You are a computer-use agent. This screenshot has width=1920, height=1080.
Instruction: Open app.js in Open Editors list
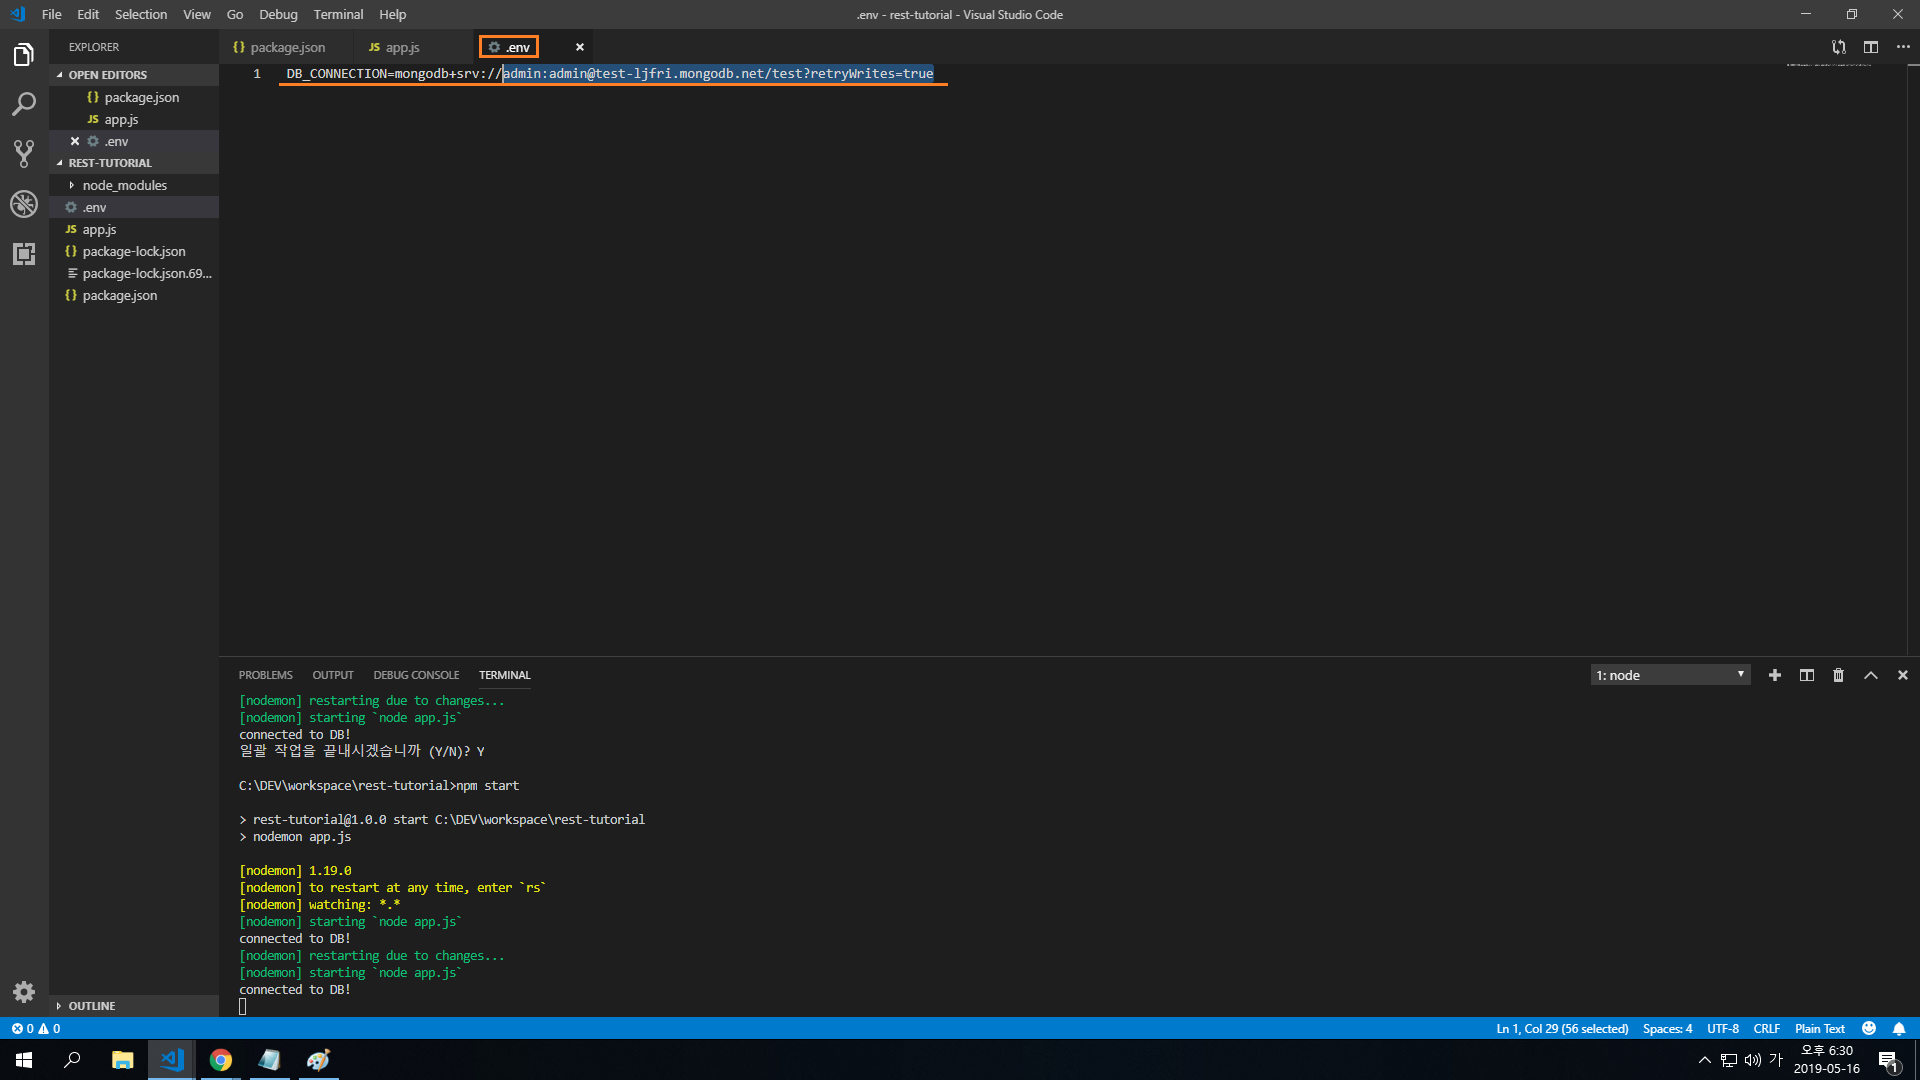coord(134,119)
